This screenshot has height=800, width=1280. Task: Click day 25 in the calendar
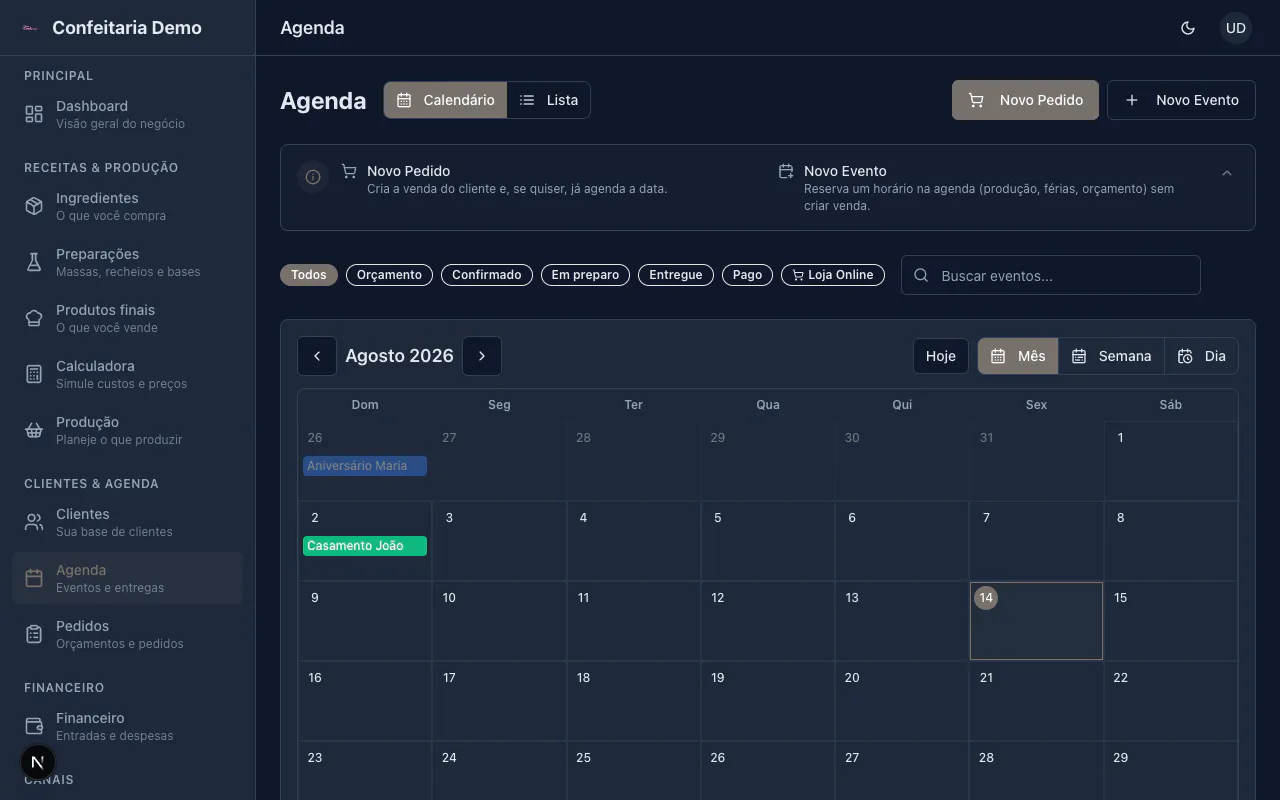(x=633, y=771)
